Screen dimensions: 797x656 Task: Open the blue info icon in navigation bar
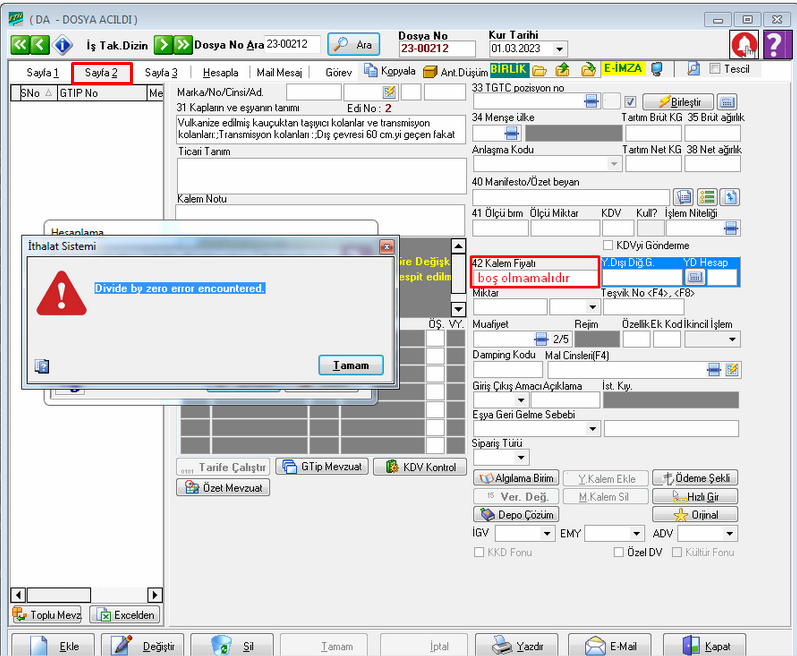coord(63,45)
